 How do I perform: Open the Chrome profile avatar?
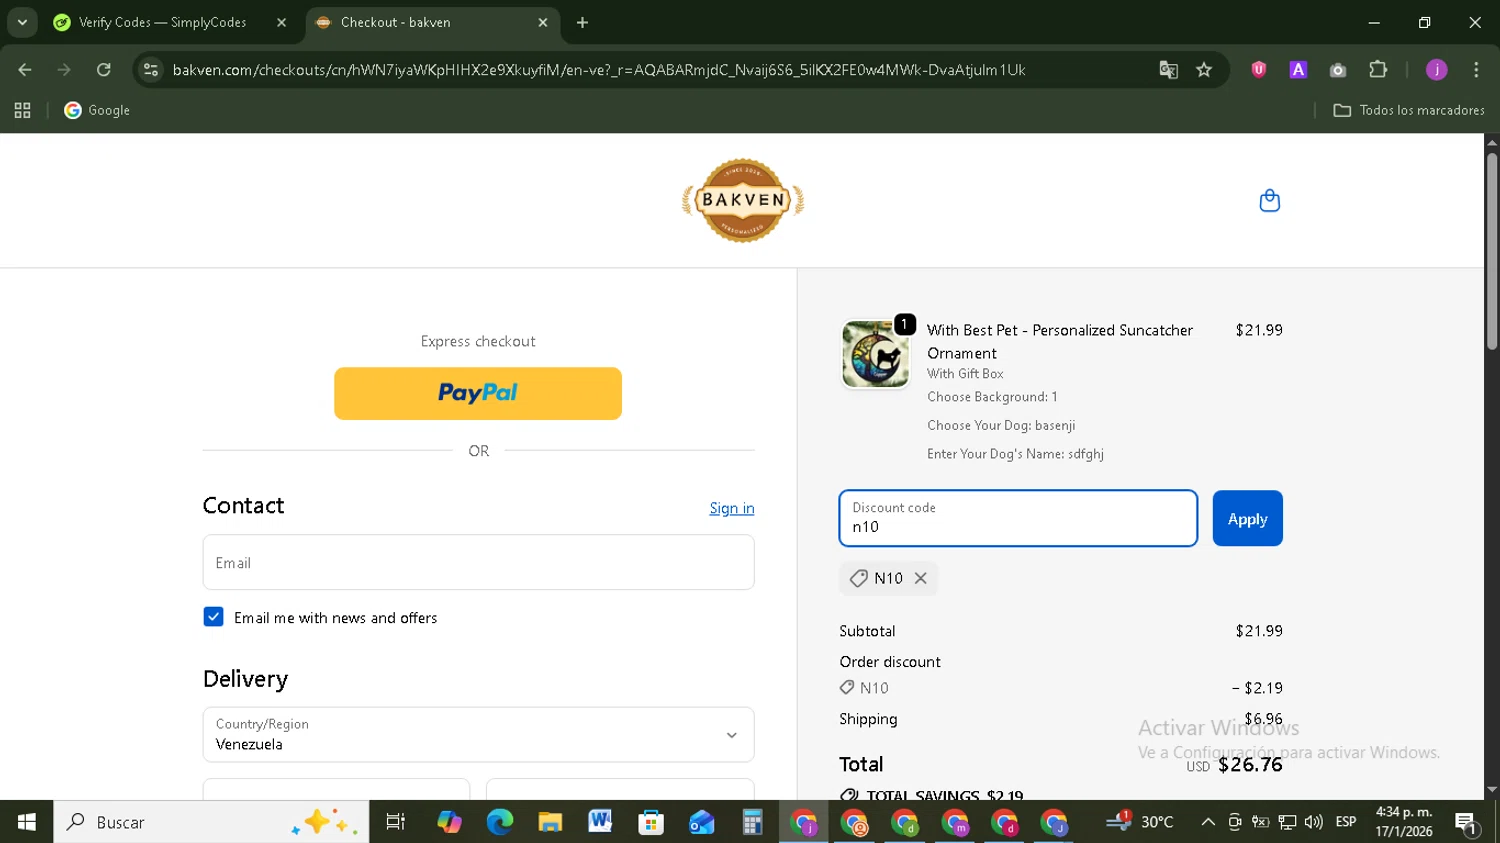click(1437, 69)
